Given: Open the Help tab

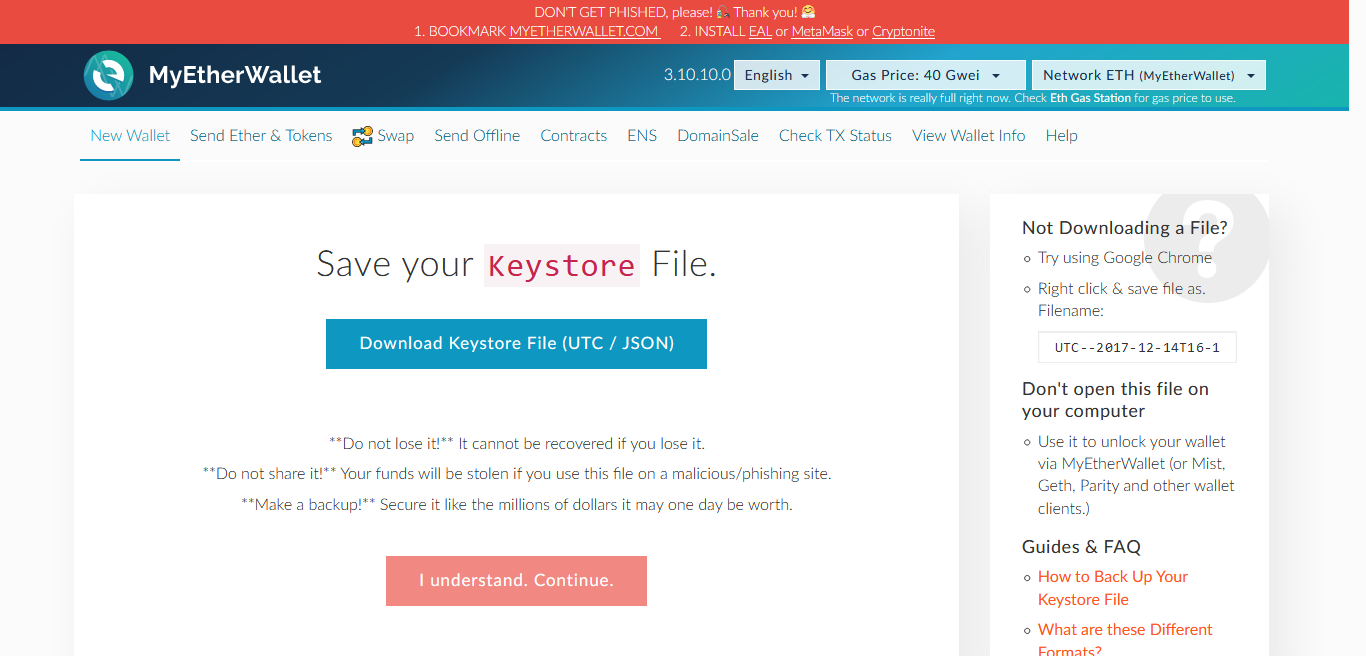Looking at the screenshot, I should [1061, 136].
